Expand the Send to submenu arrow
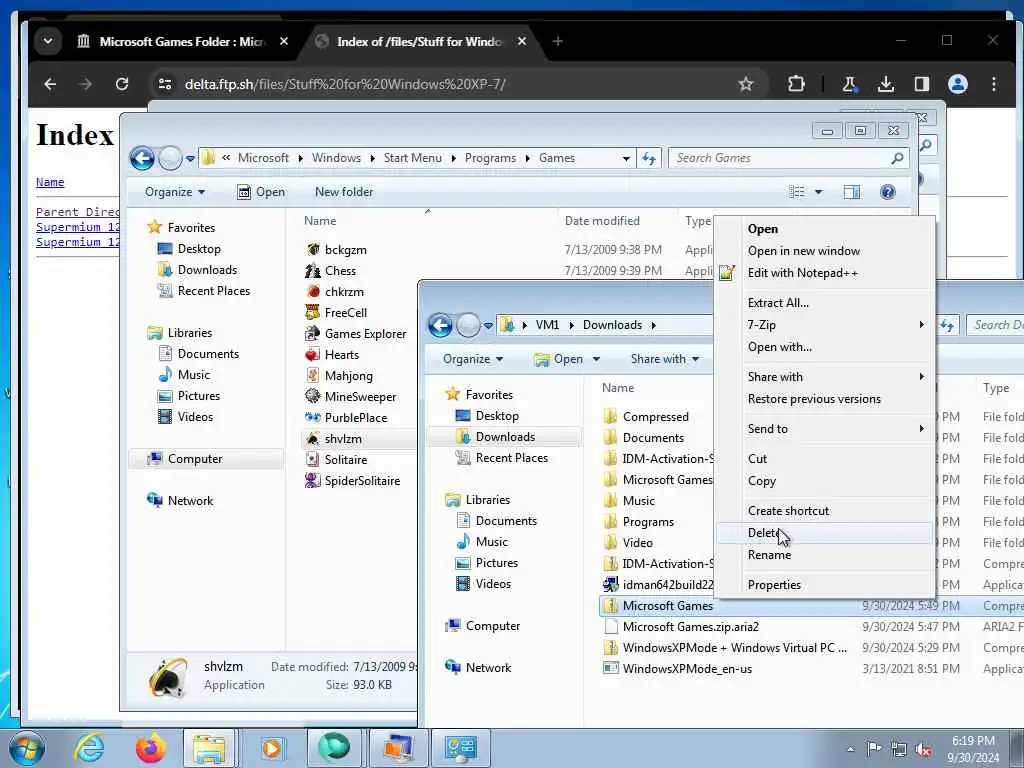The width and height of the screenshot is (1024, 768). click(921, 428)
